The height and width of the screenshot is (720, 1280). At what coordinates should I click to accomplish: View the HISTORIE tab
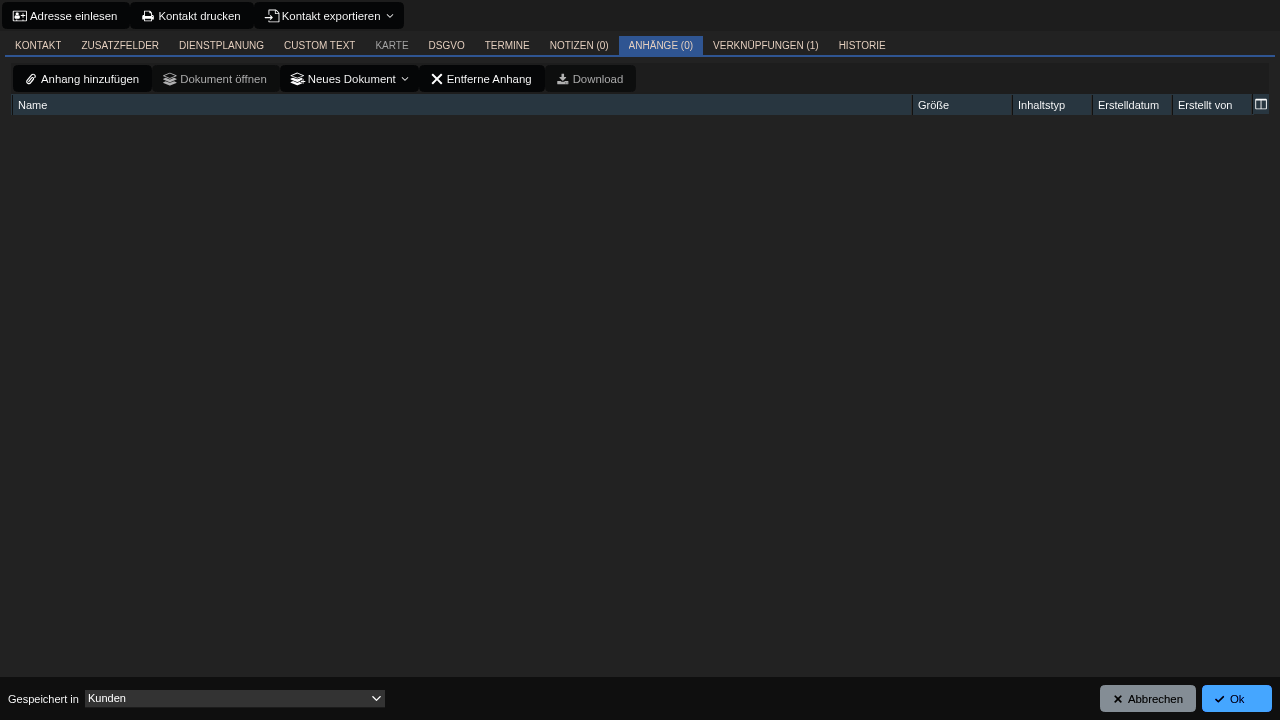862,46
